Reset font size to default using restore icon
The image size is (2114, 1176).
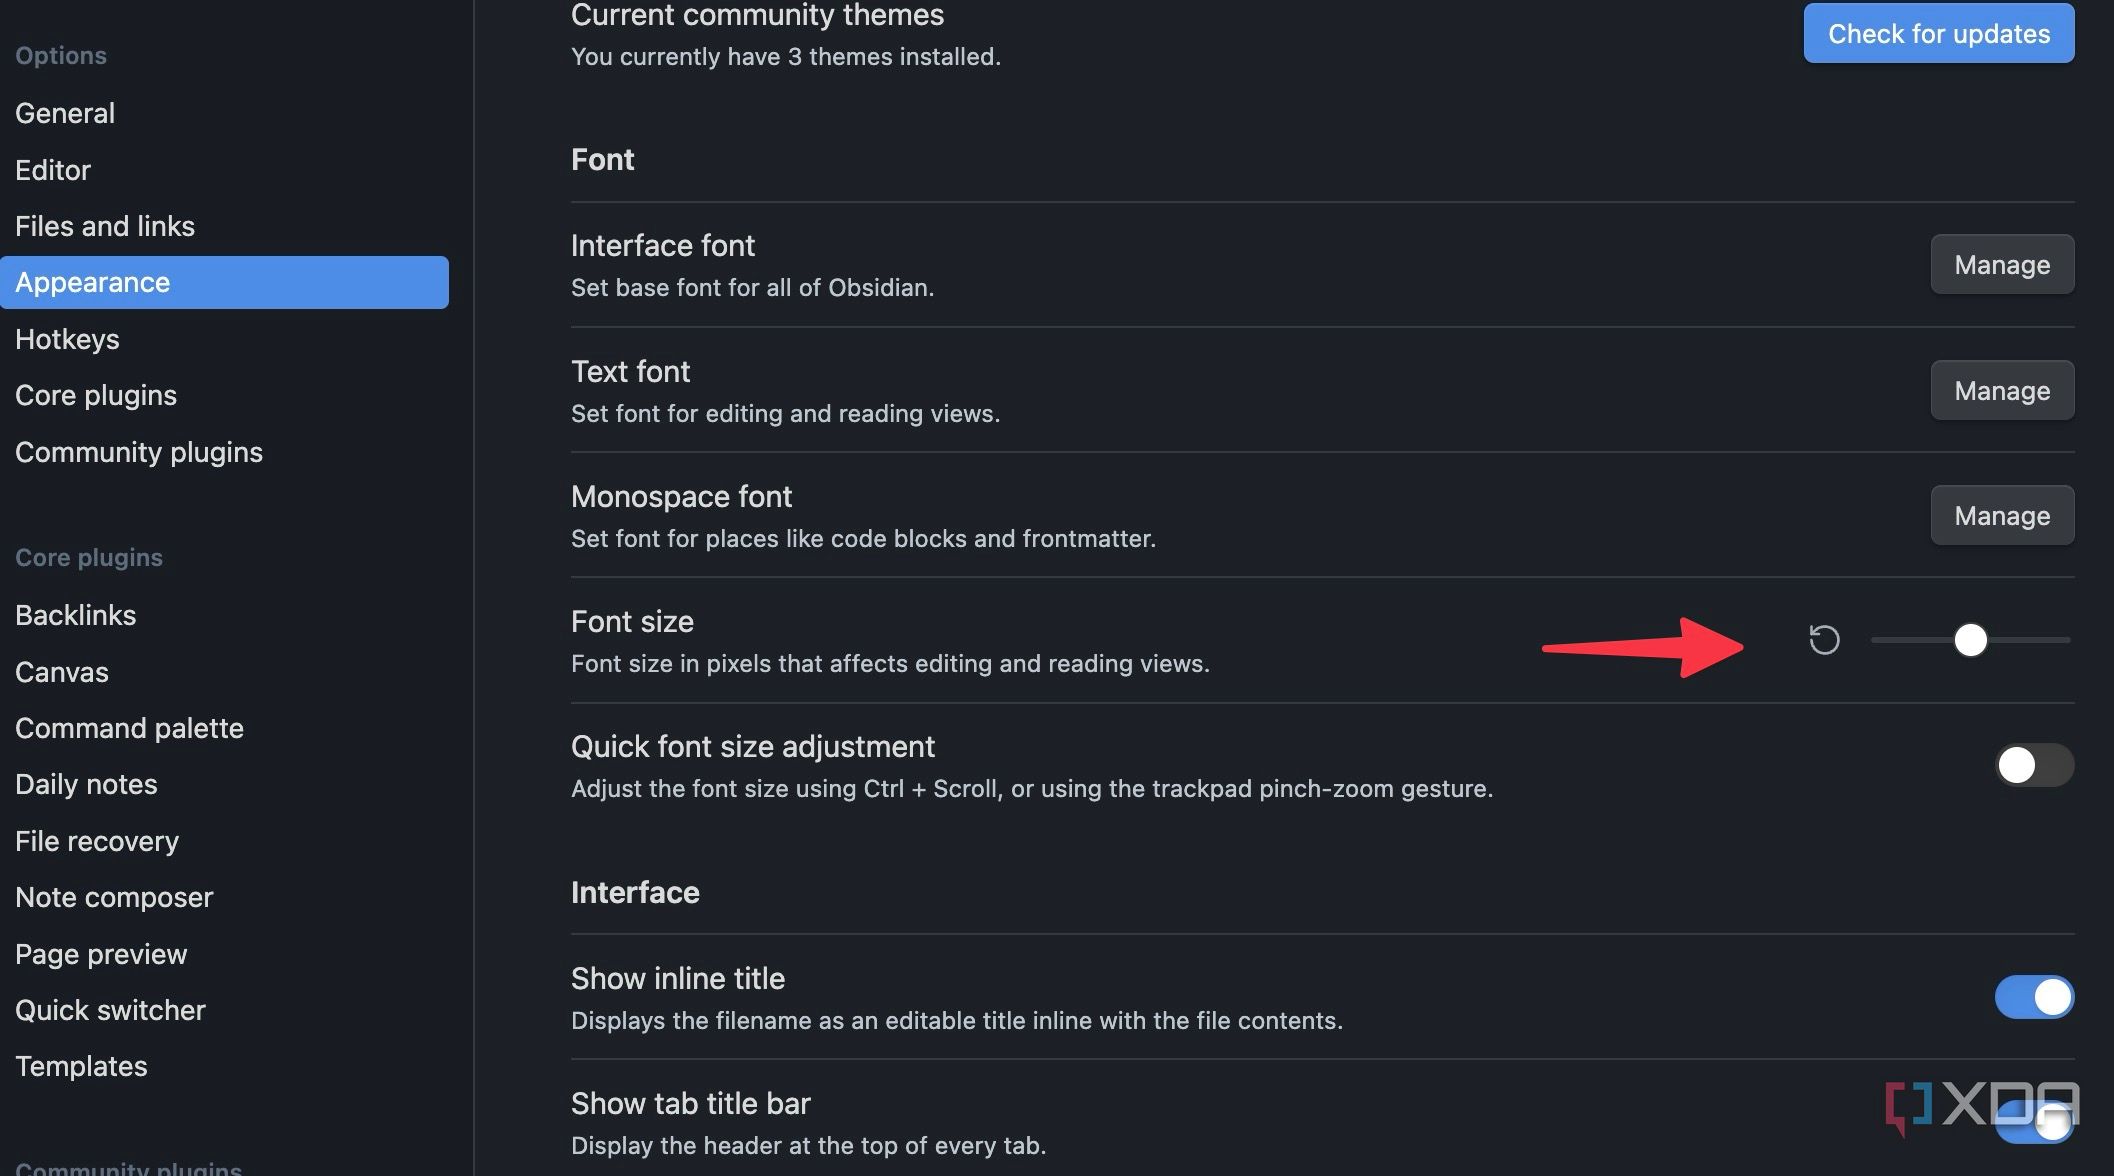[x=1825, y=641]
